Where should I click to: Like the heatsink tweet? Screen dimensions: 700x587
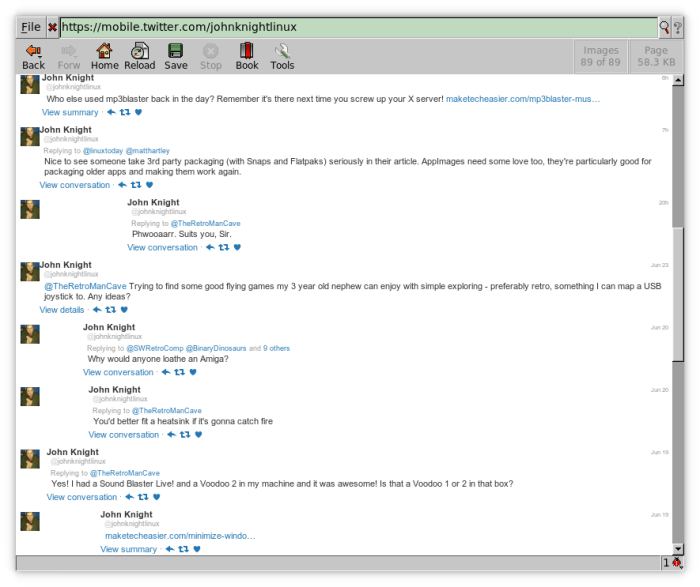[199, 435]
